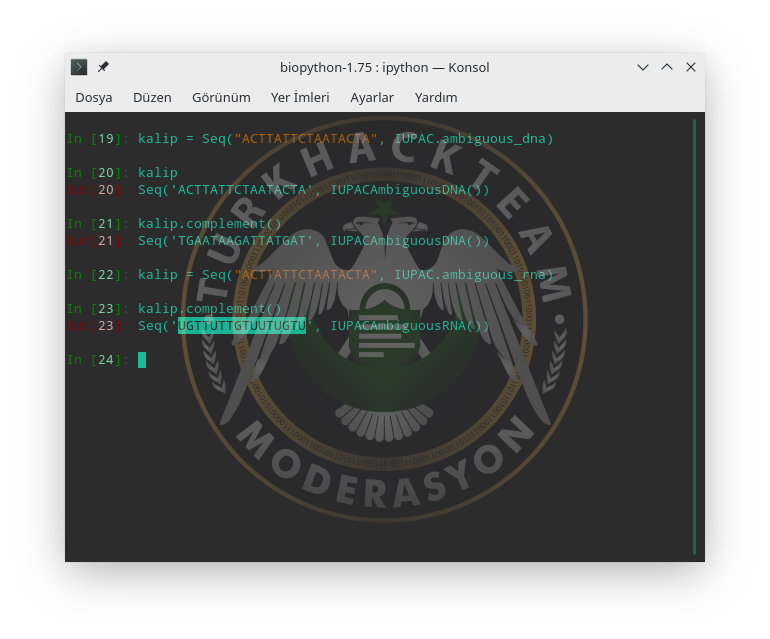Image resolution: width=770 pixels, height=639 pixels.
Task: Click the highlighted UGTTUTTGTUUTUGTU sequence
Action: click(x=242, y=326)
